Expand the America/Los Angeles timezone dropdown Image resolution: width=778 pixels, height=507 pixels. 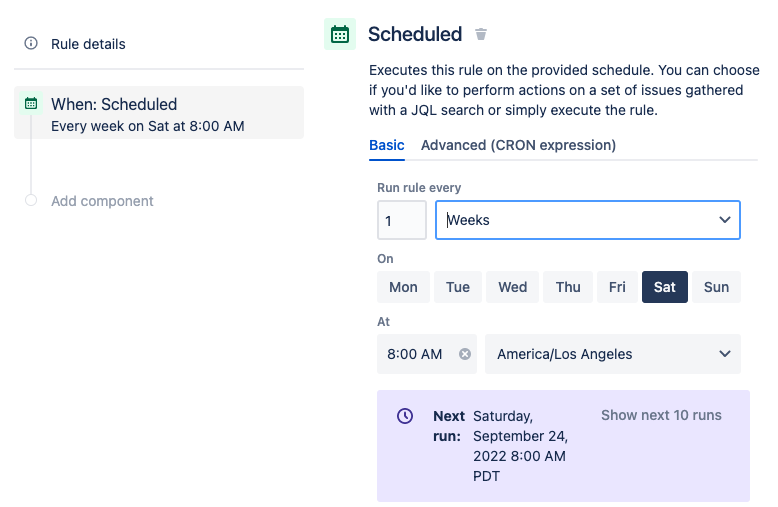(x=612, y=354)
